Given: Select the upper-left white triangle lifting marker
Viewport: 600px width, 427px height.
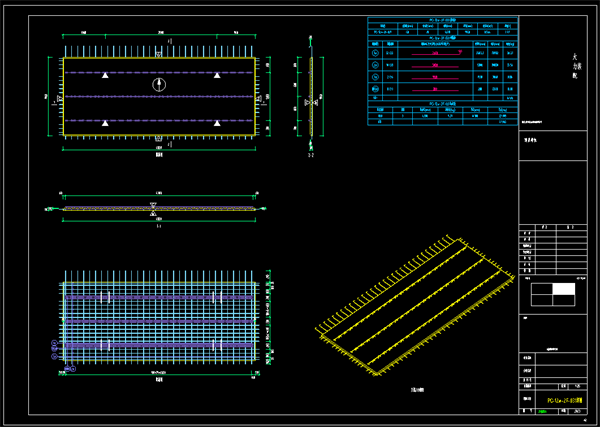Looking at the screenshot, I should tap(105, 75).
